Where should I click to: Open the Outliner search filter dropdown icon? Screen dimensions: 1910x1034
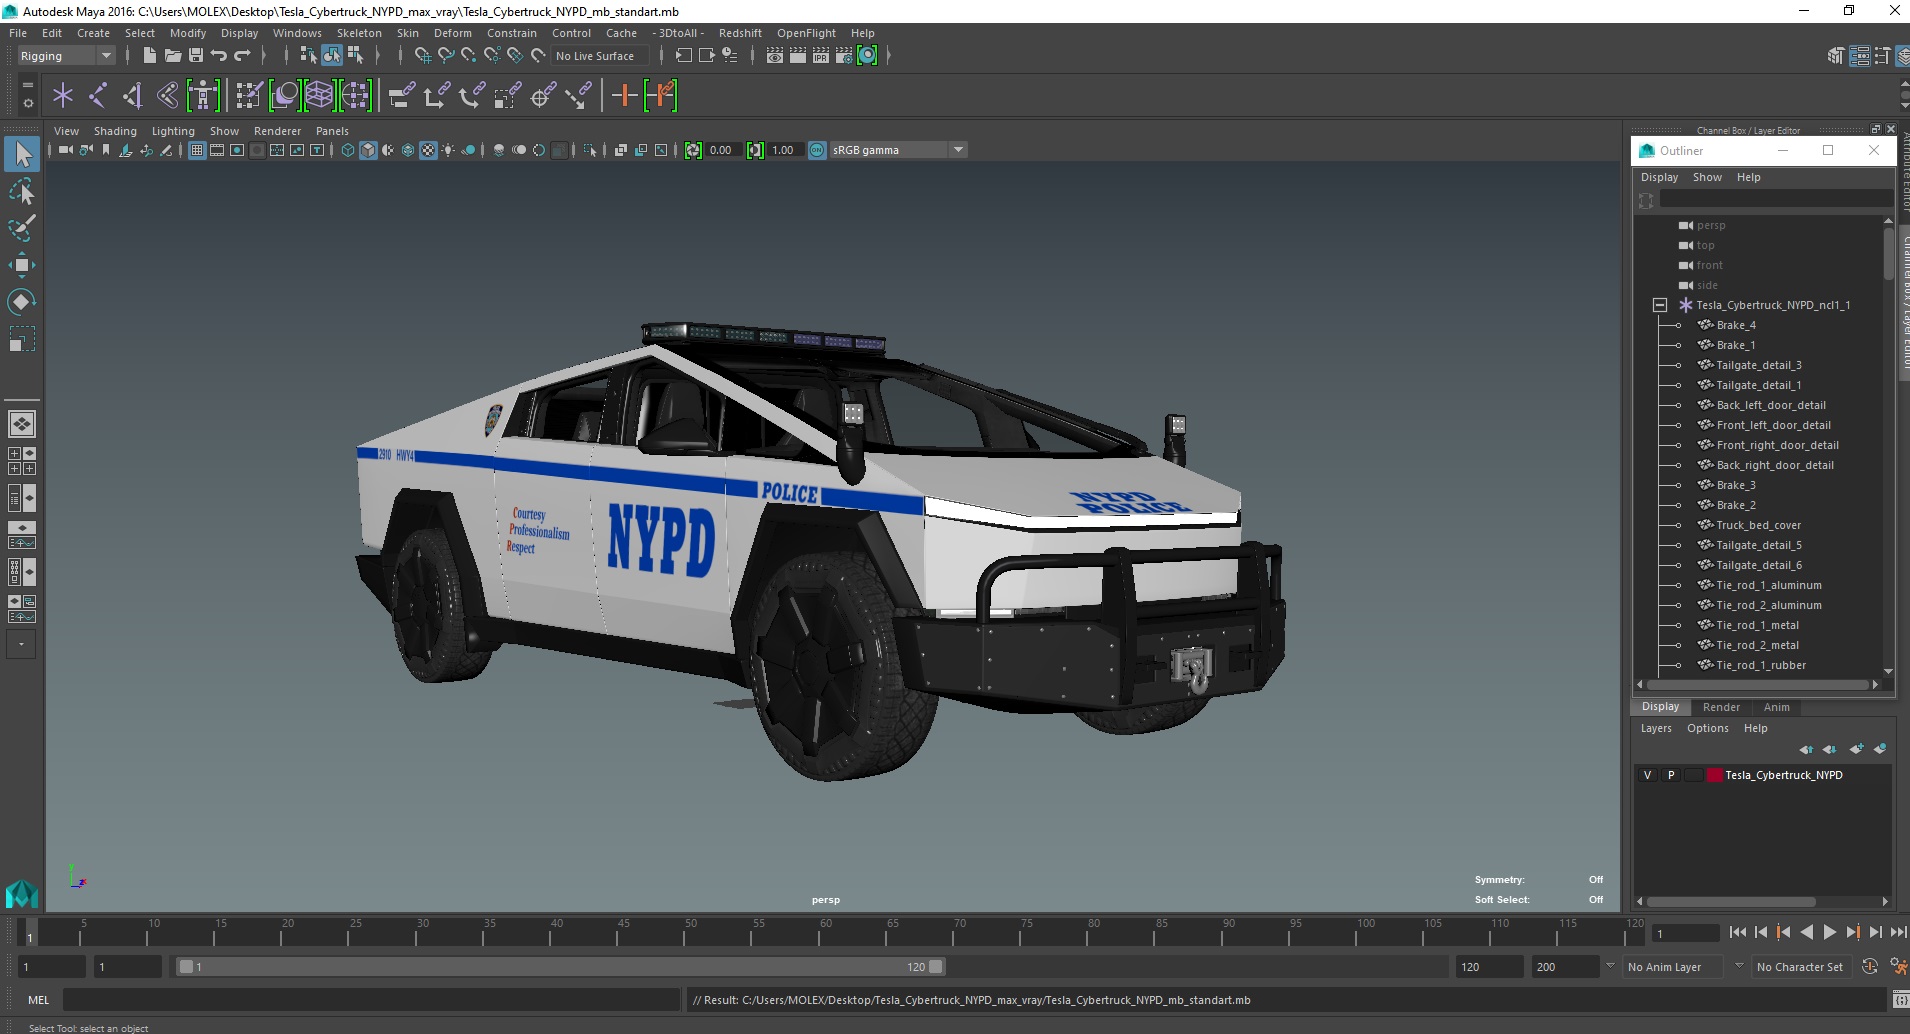[1646, 201]
